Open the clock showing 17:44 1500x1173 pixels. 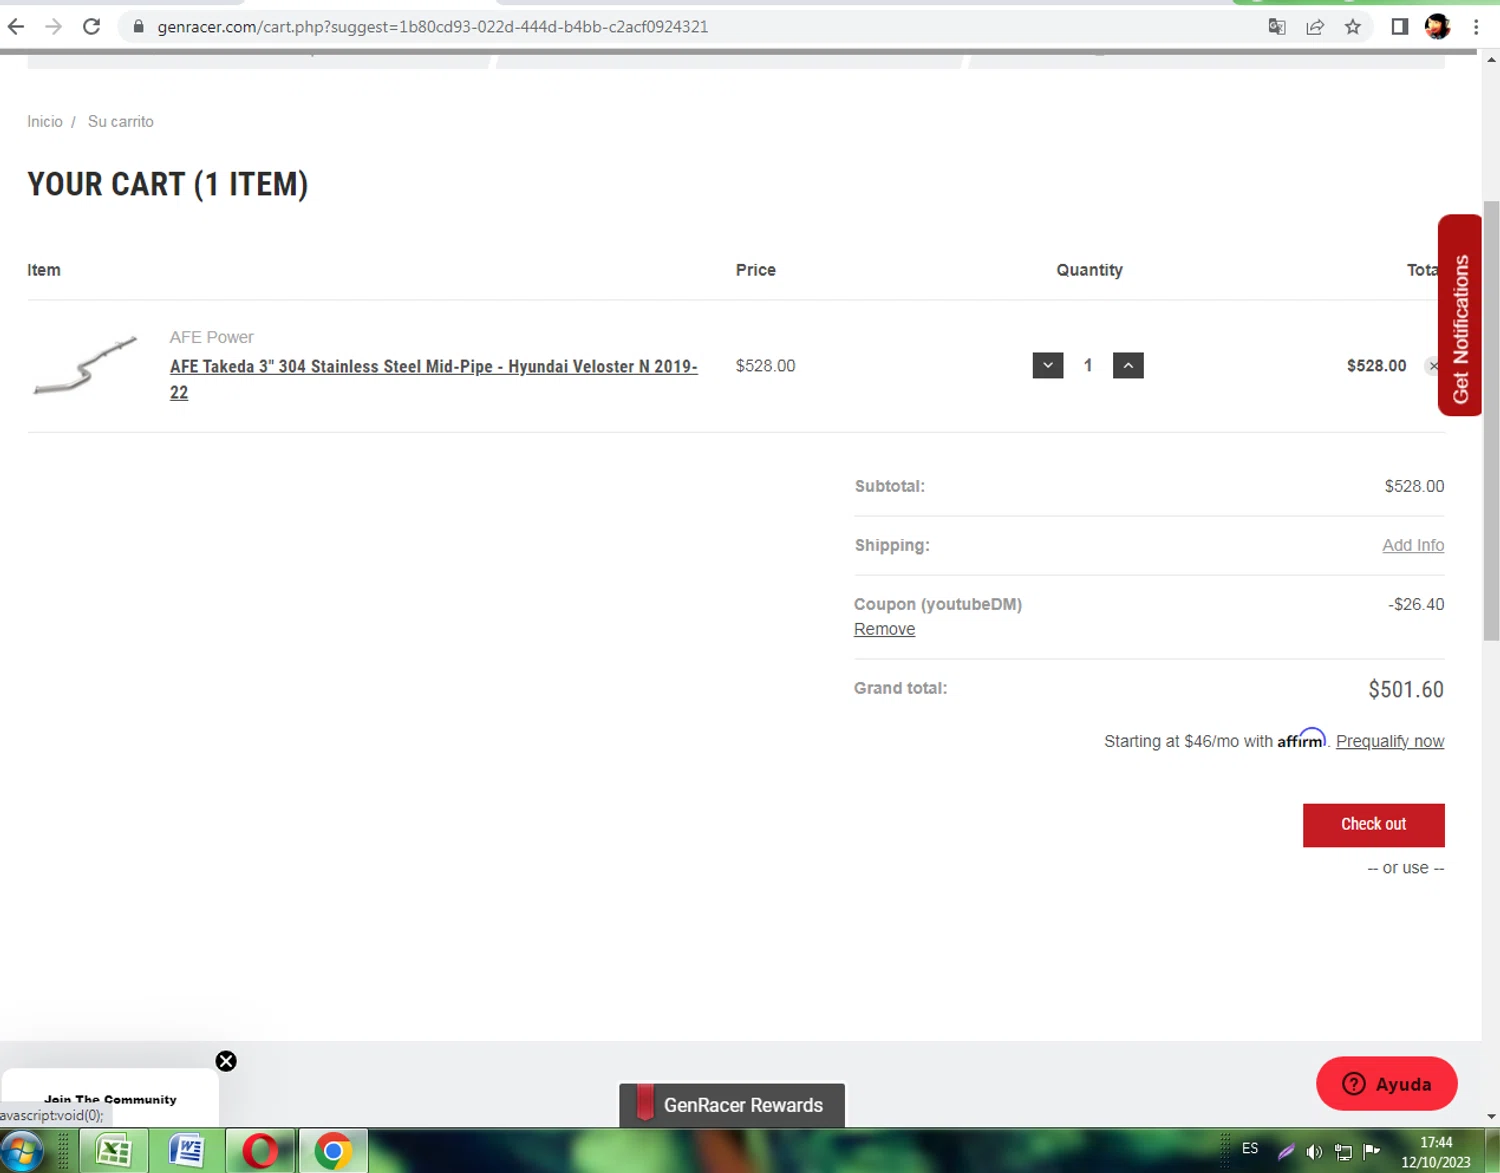(x=1436, y=1152)
